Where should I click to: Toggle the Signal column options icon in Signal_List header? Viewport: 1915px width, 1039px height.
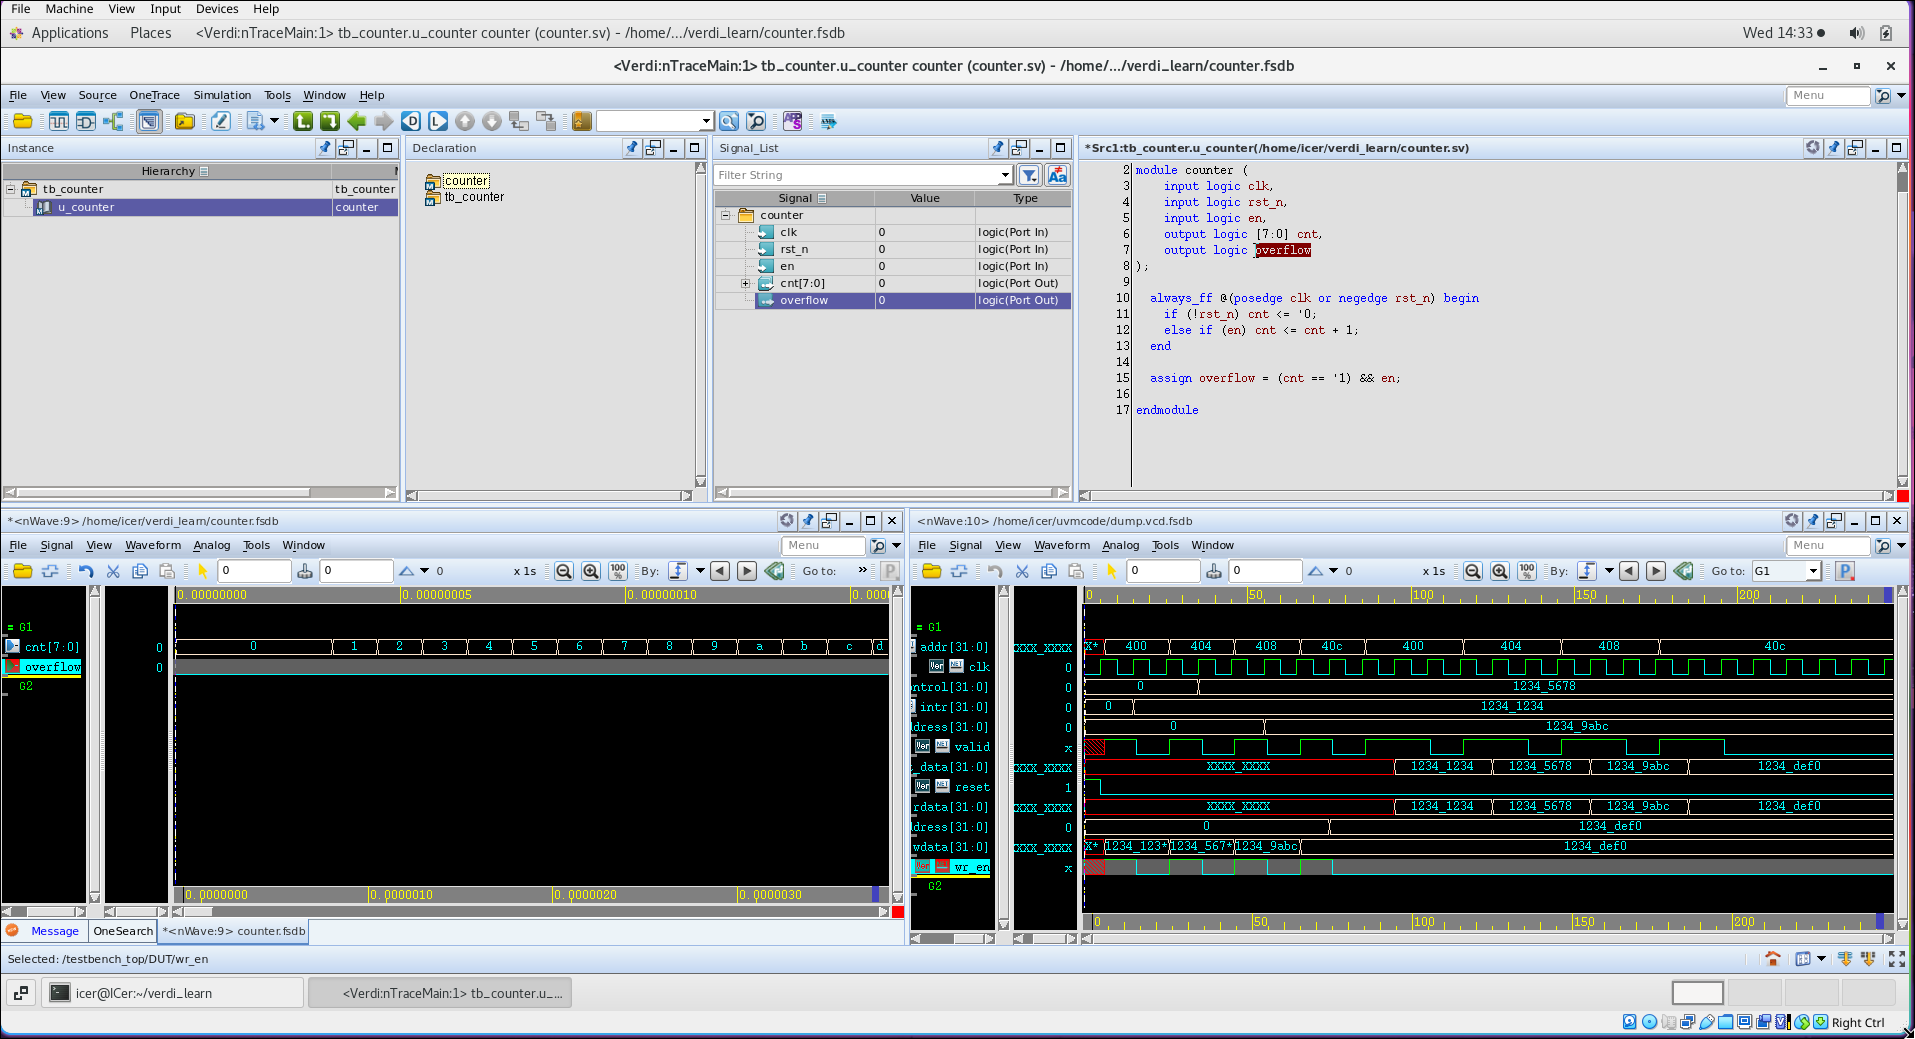(x=822, y=198)
